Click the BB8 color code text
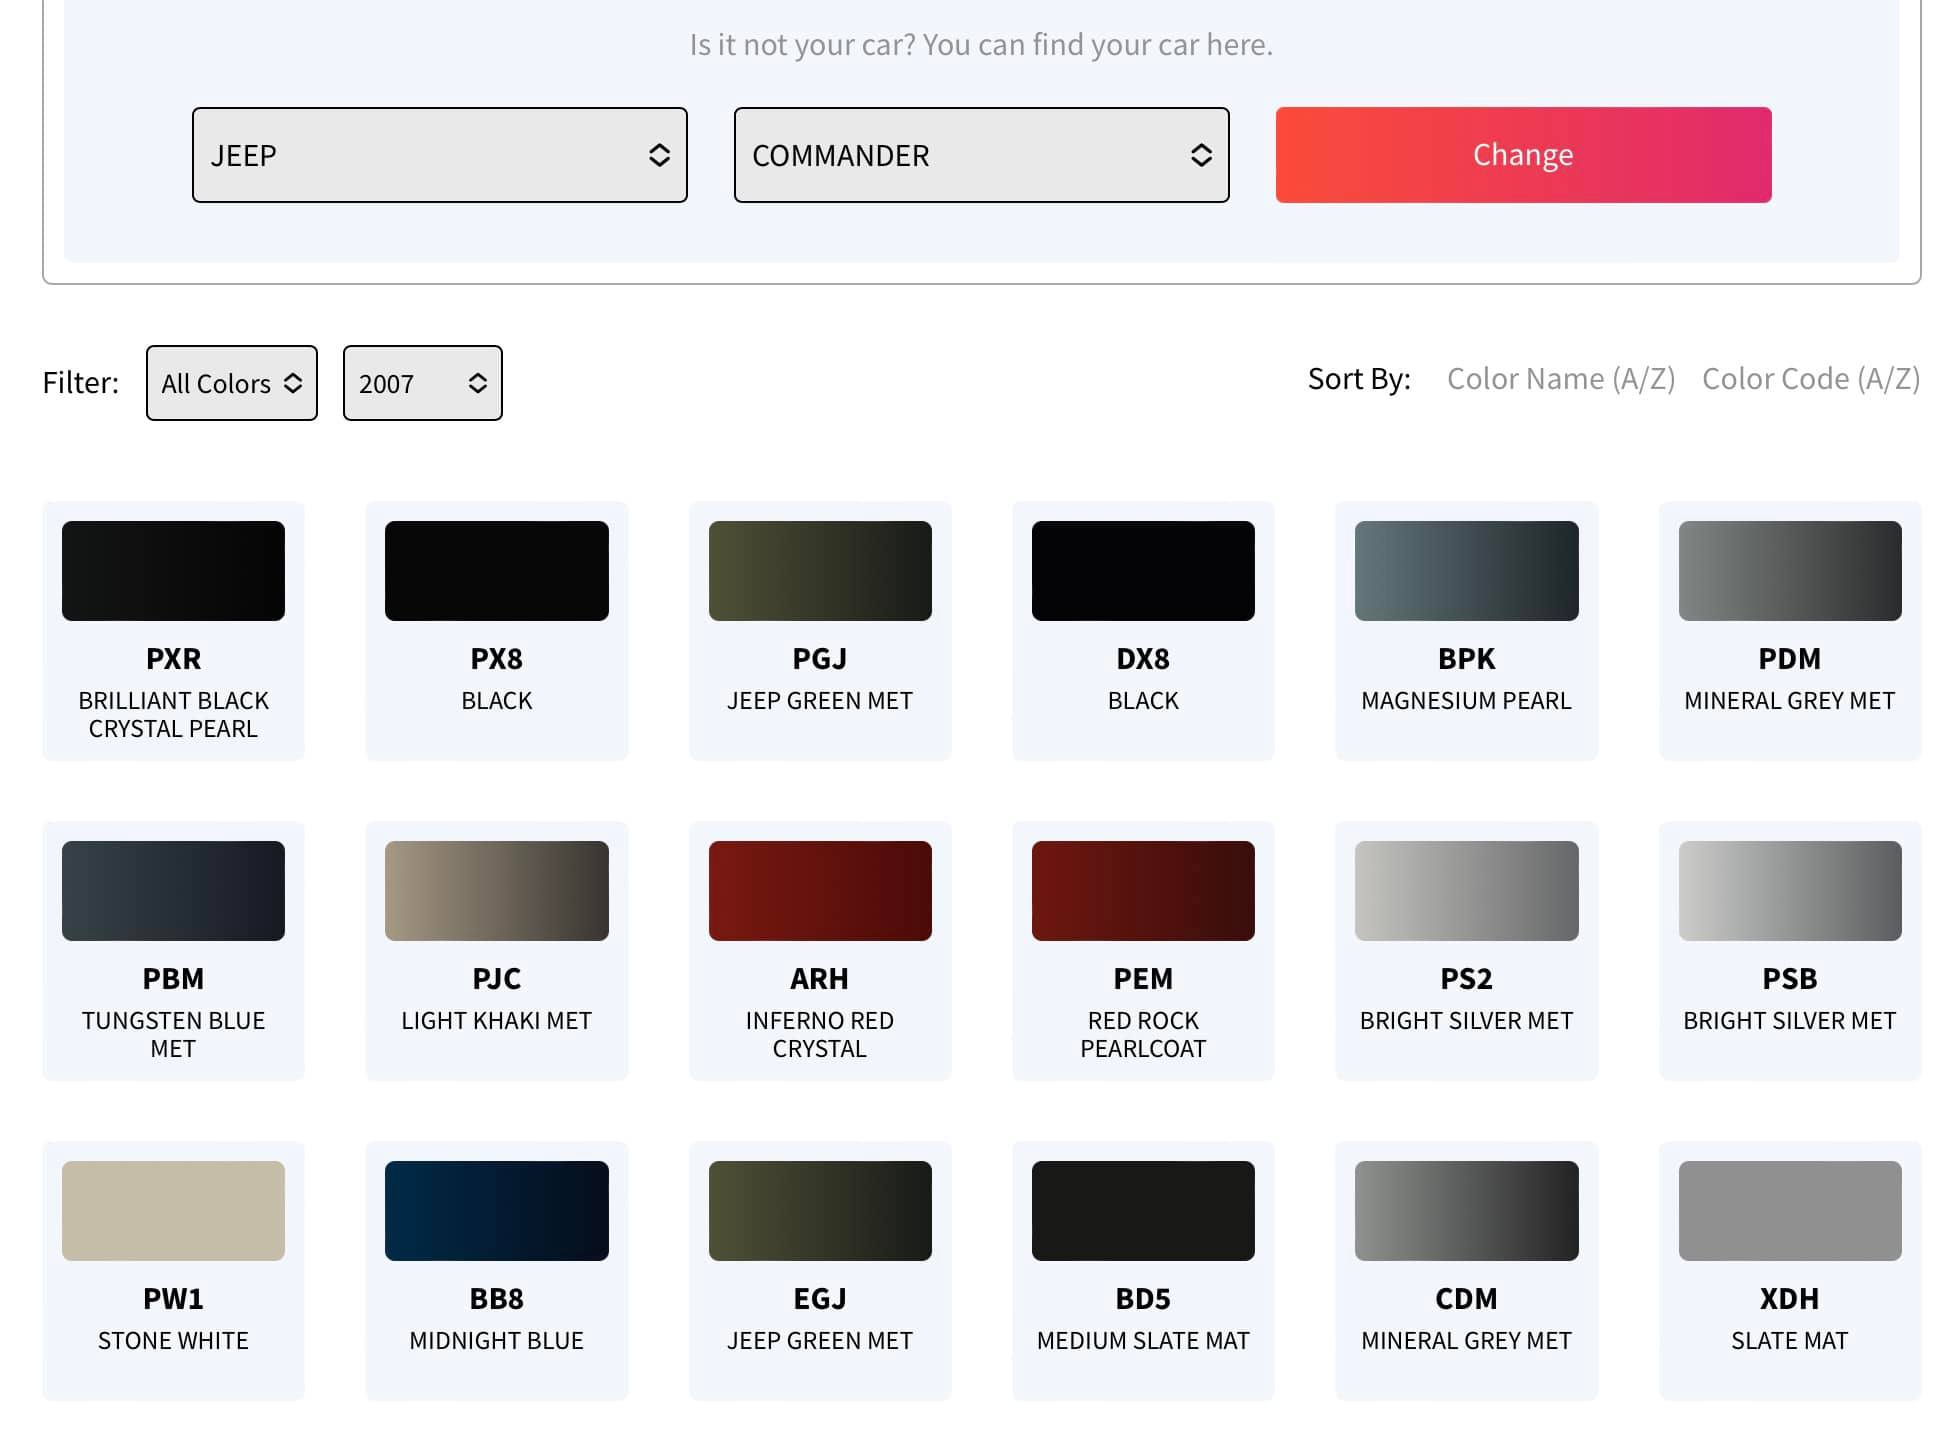Viewport: 1959px width, 1444px height. coord(496,1299)
